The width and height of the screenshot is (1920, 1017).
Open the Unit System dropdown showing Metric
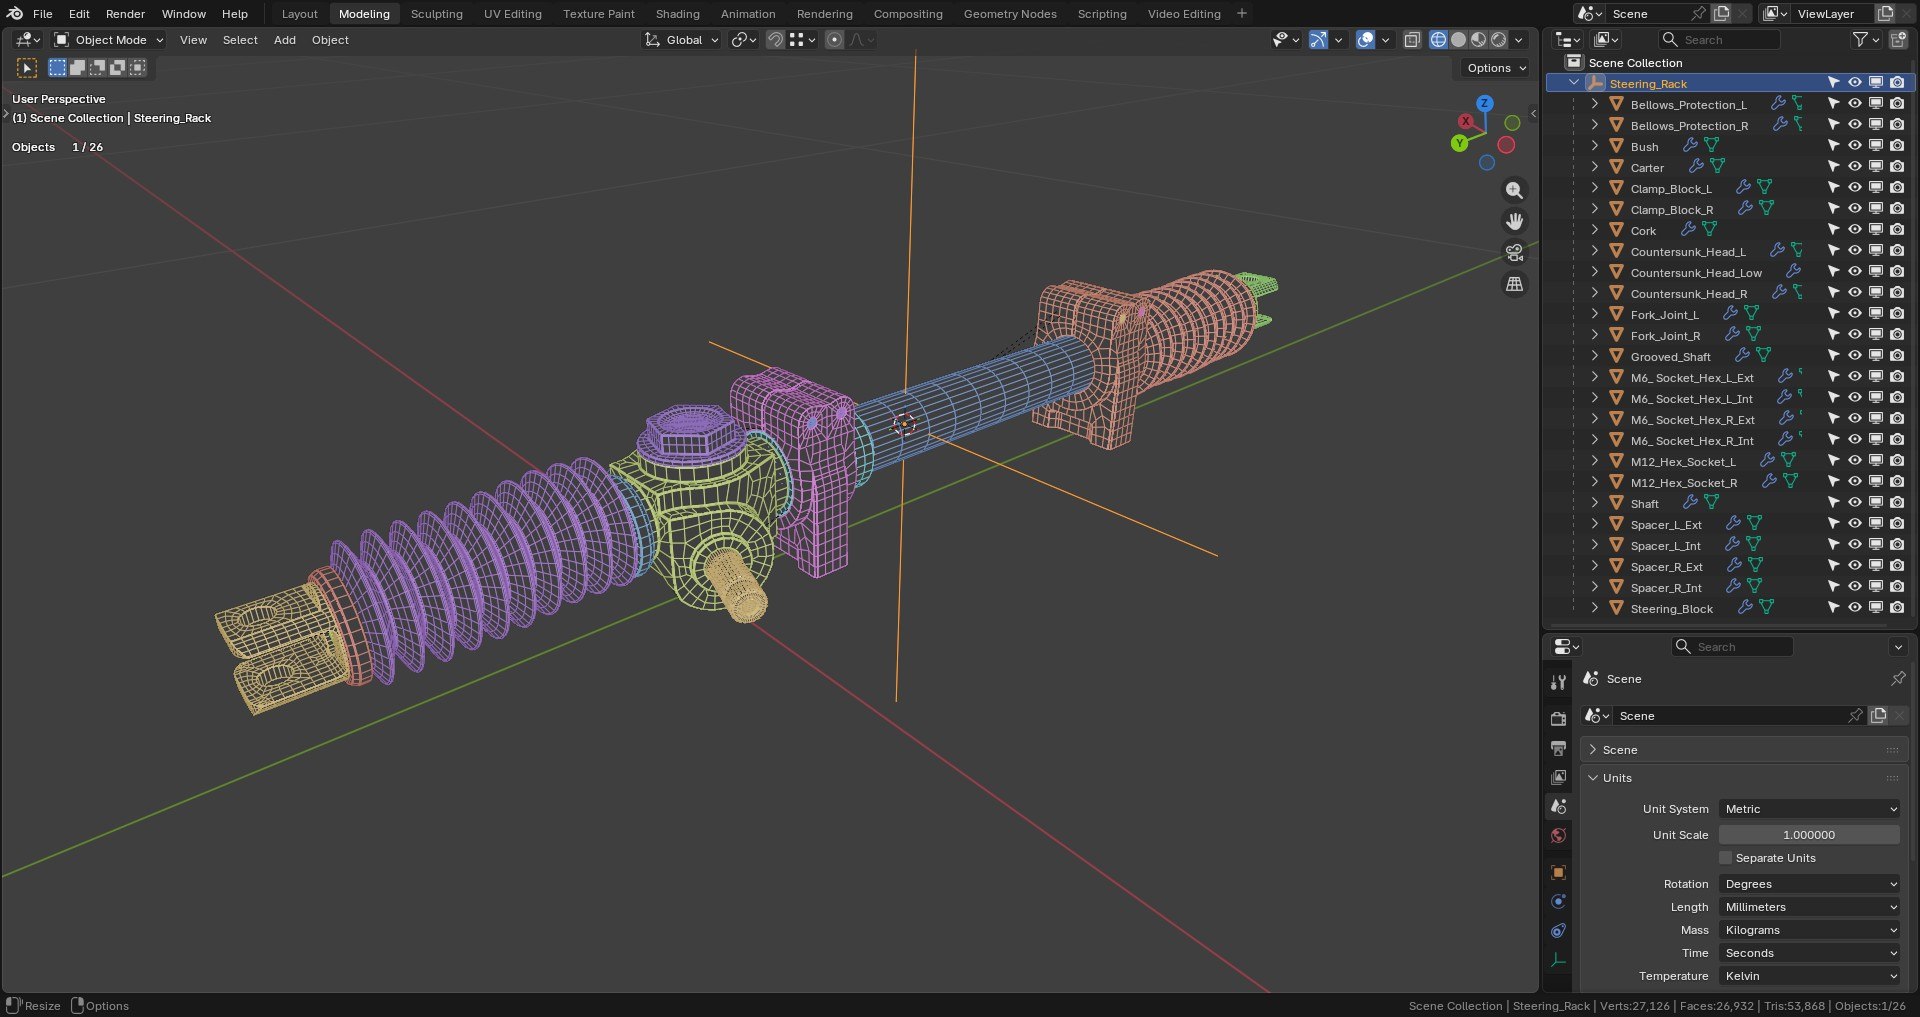click(x=1809, y=809)
